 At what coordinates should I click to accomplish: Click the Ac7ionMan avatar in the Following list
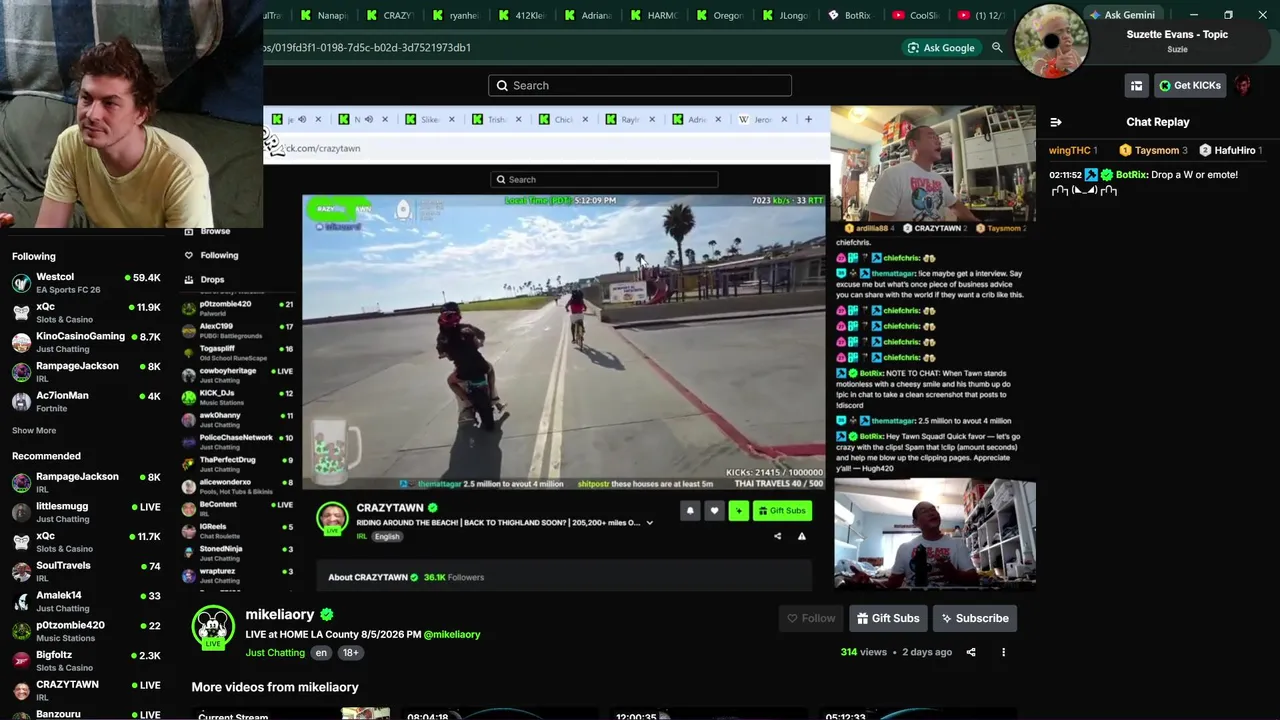tap(21, 402)
